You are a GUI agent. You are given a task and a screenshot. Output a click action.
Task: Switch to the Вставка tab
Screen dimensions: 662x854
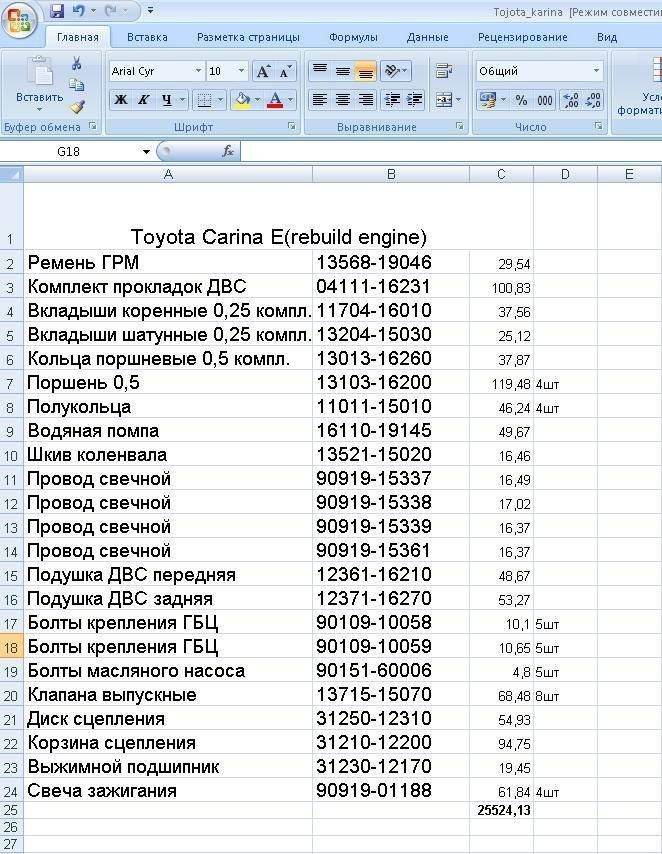147,37
